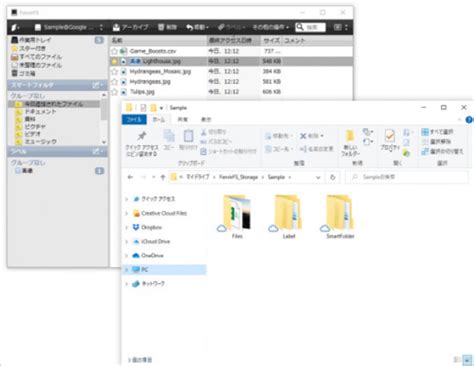This screenshot has height=366, width=474.
Task: Click the trash delete icon in FenrirFS toolbar
Action: pos(161,27)
